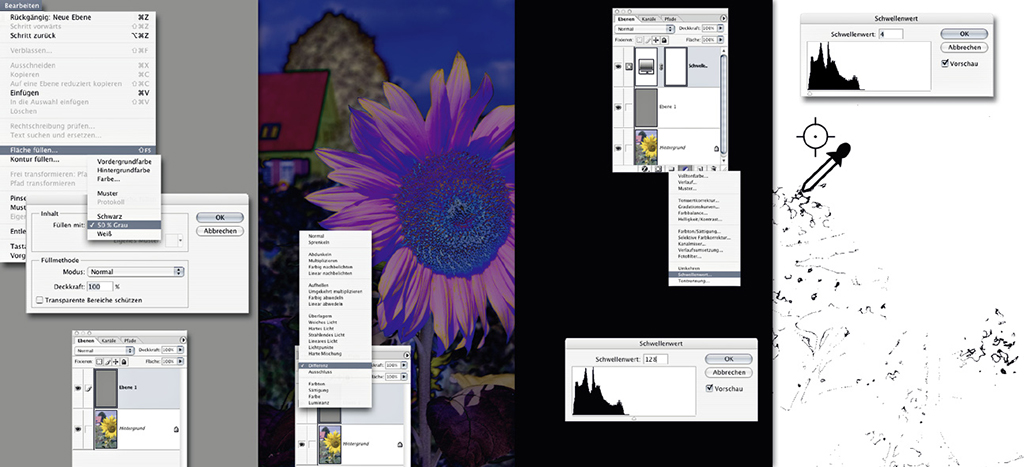Image resolution: width=1024 pixels, height=467 pixels.
Task: Click the threshold slider triangle under the bottom histogram
Action: tap(633, 419)
